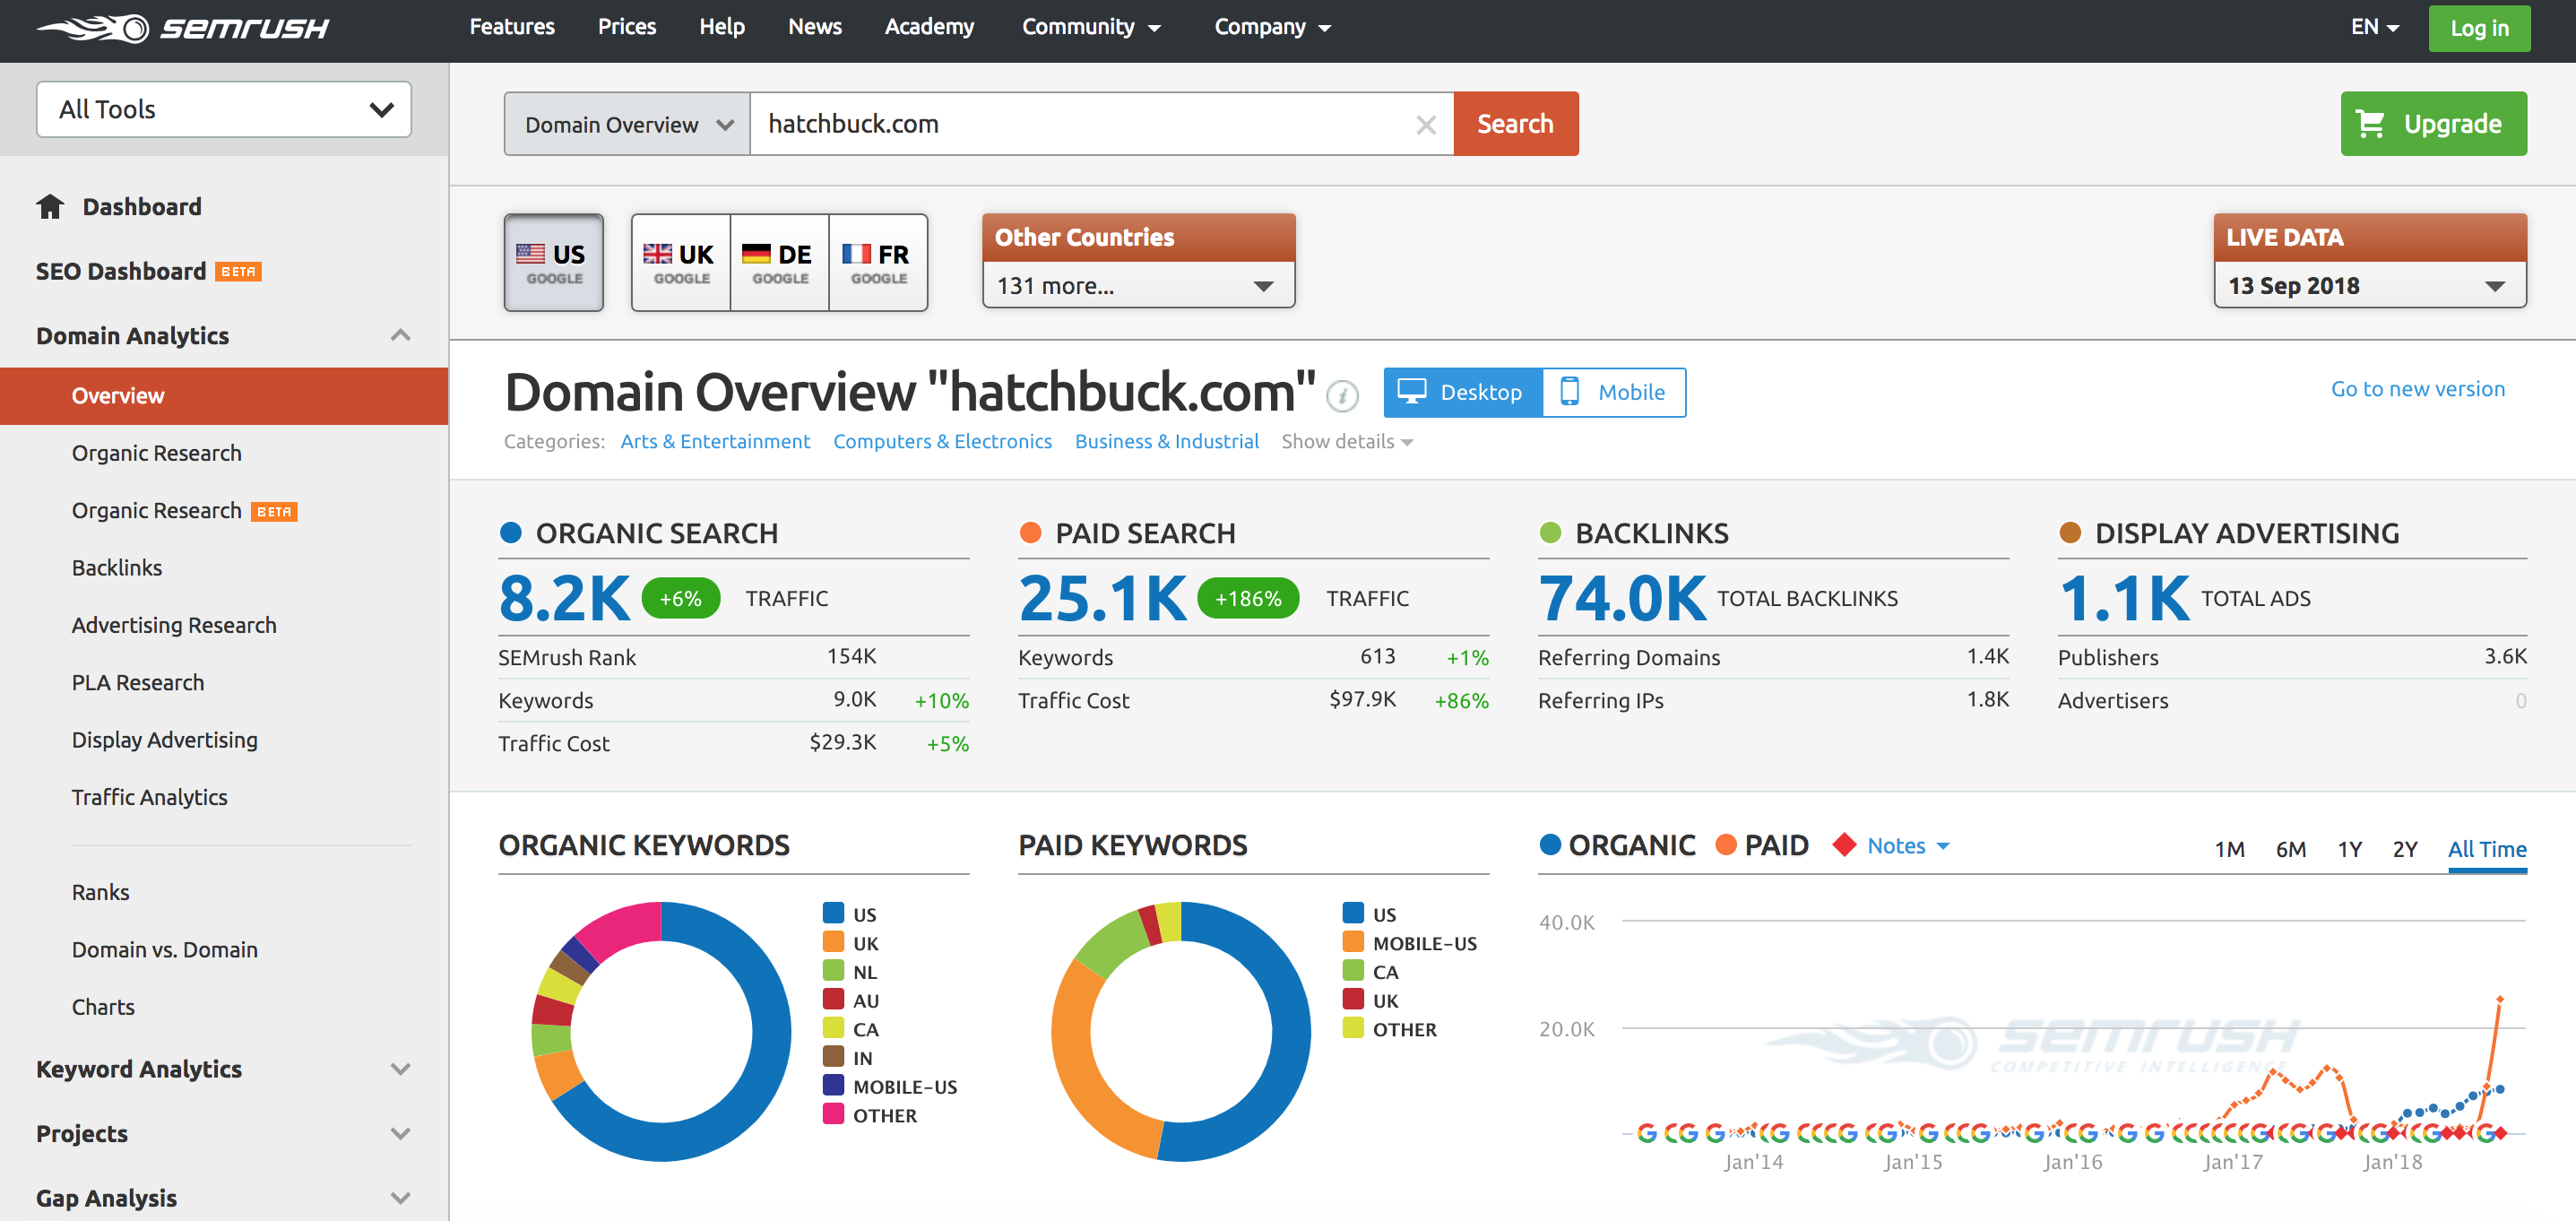
Task: Open Traffic Analytics in the sidebar
Action: click(150, 797)
